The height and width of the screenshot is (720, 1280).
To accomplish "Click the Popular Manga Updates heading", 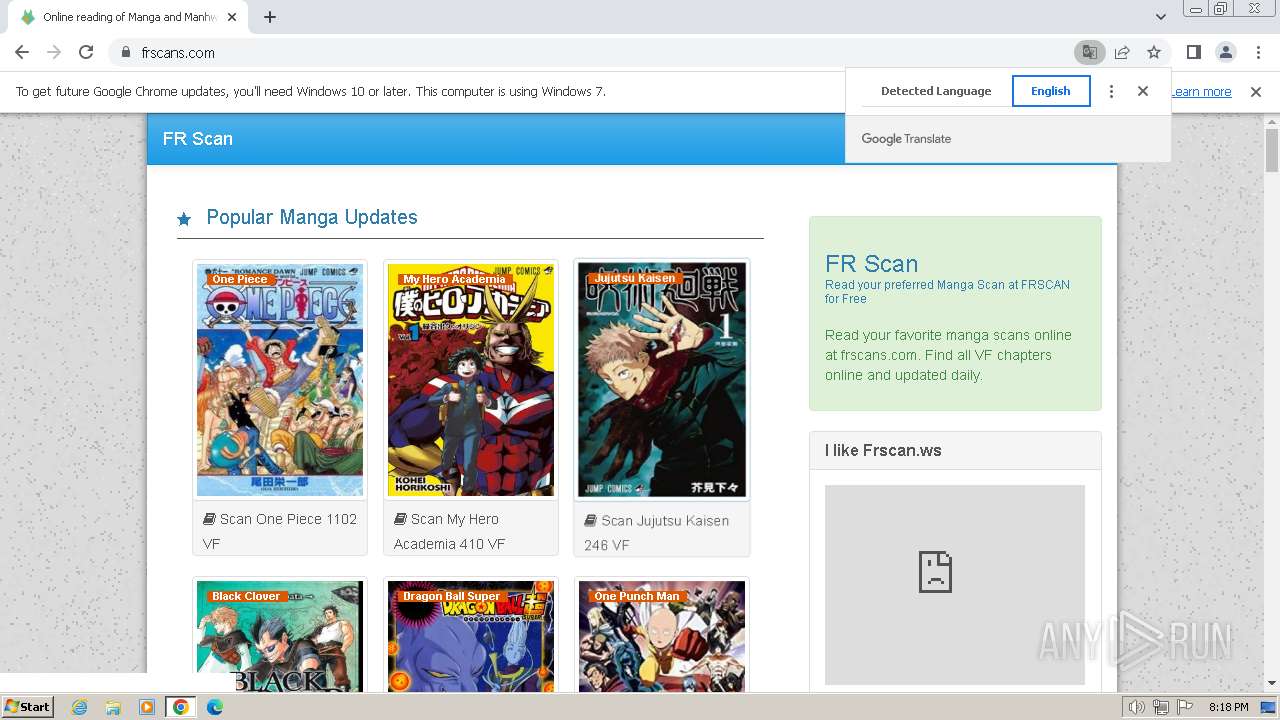I will coord(312,217).
